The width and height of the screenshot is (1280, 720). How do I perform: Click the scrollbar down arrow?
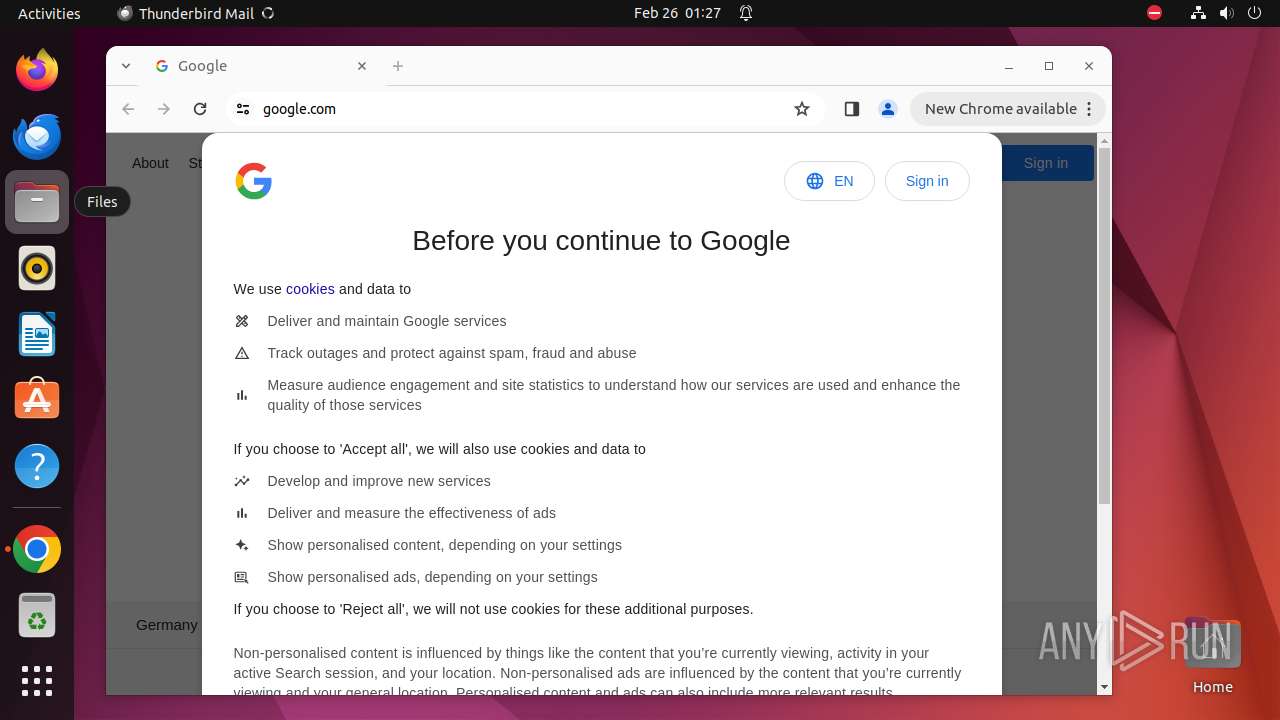[1104, 687]
